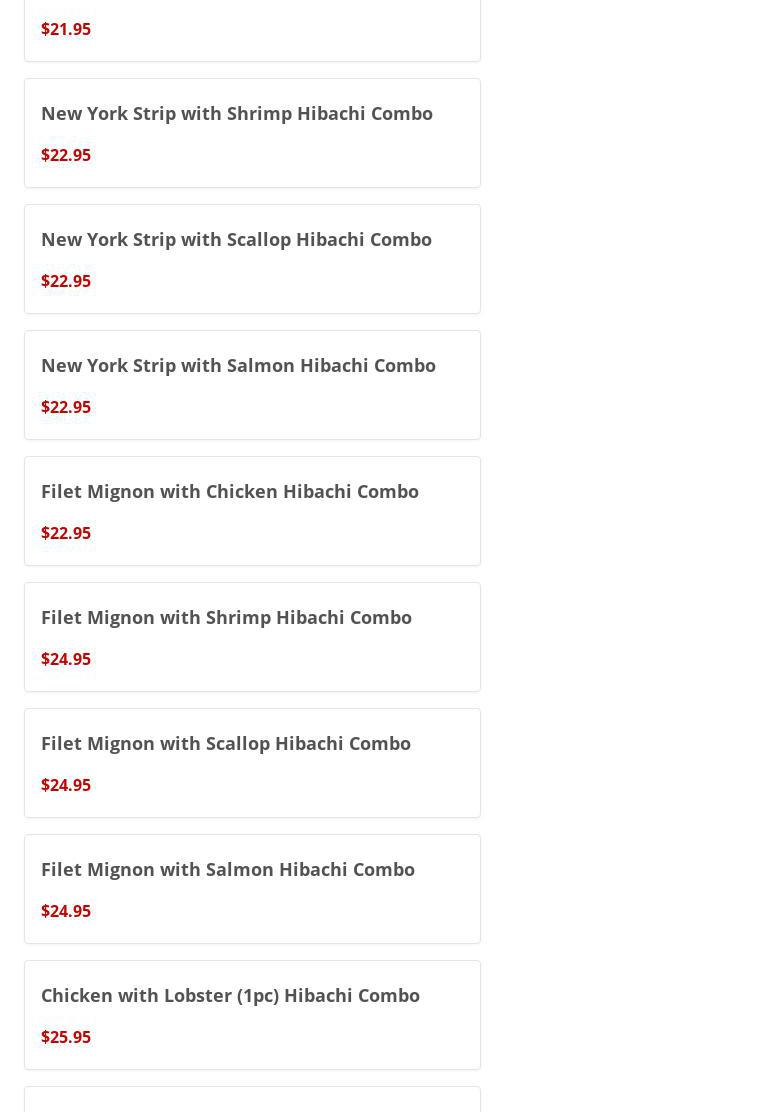Open Chicken with Lobster (1pc) Hibachi Combo
770x1112 pixels.
pyautogui.click(x=230, y=995)
